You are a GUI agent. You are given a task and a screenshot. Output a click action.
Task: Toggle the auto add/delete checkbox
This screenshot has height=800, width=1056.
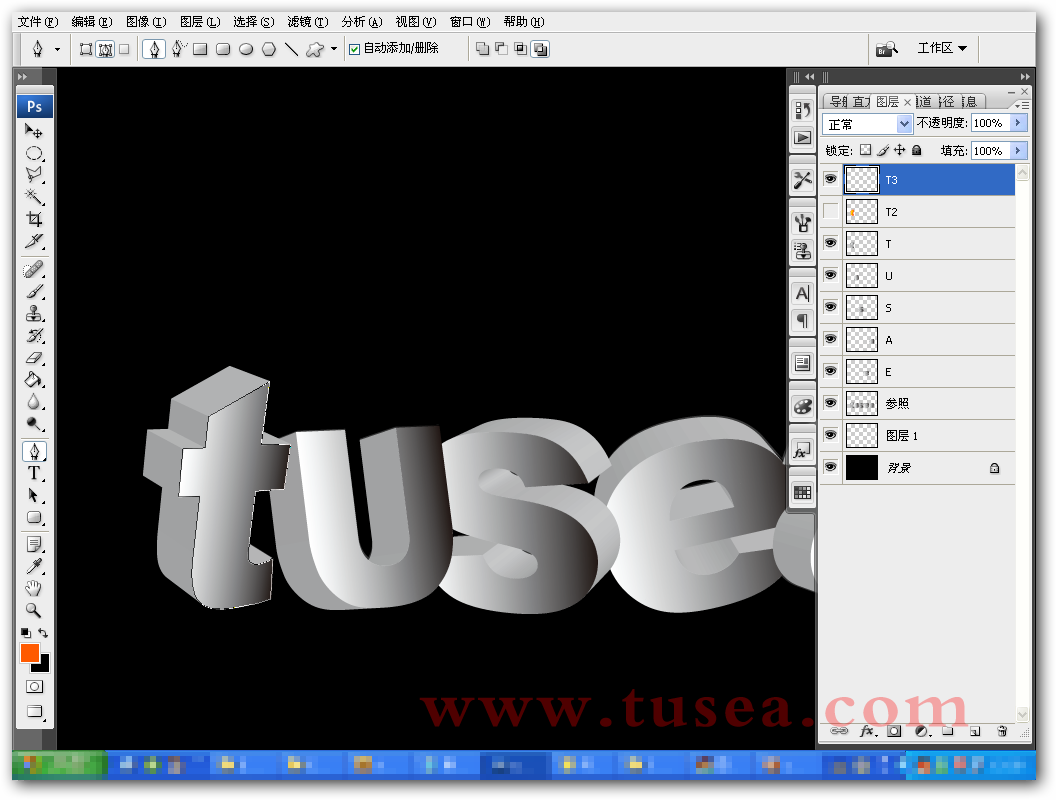pos(354,49)
